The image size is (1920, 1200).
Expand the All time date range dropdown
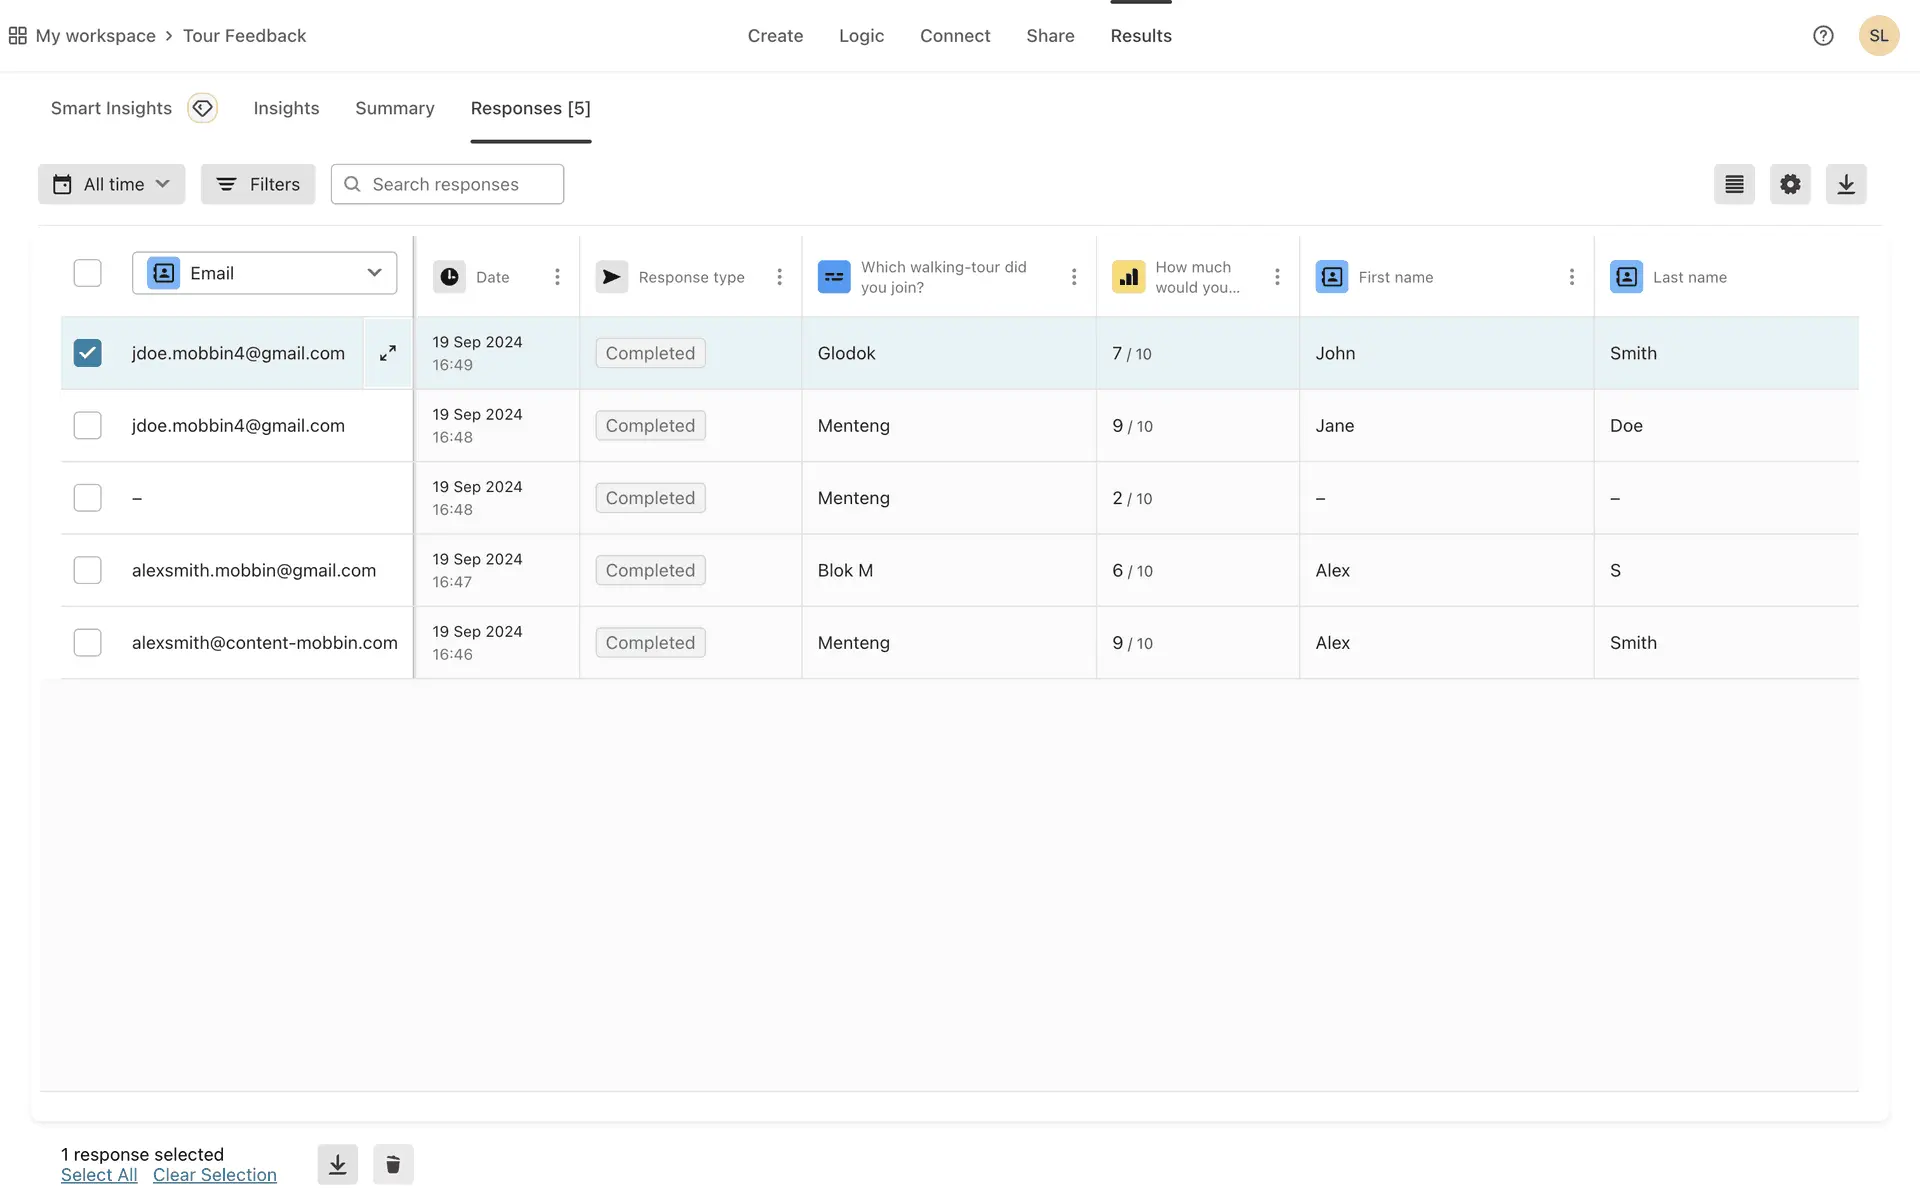point(112,184)
